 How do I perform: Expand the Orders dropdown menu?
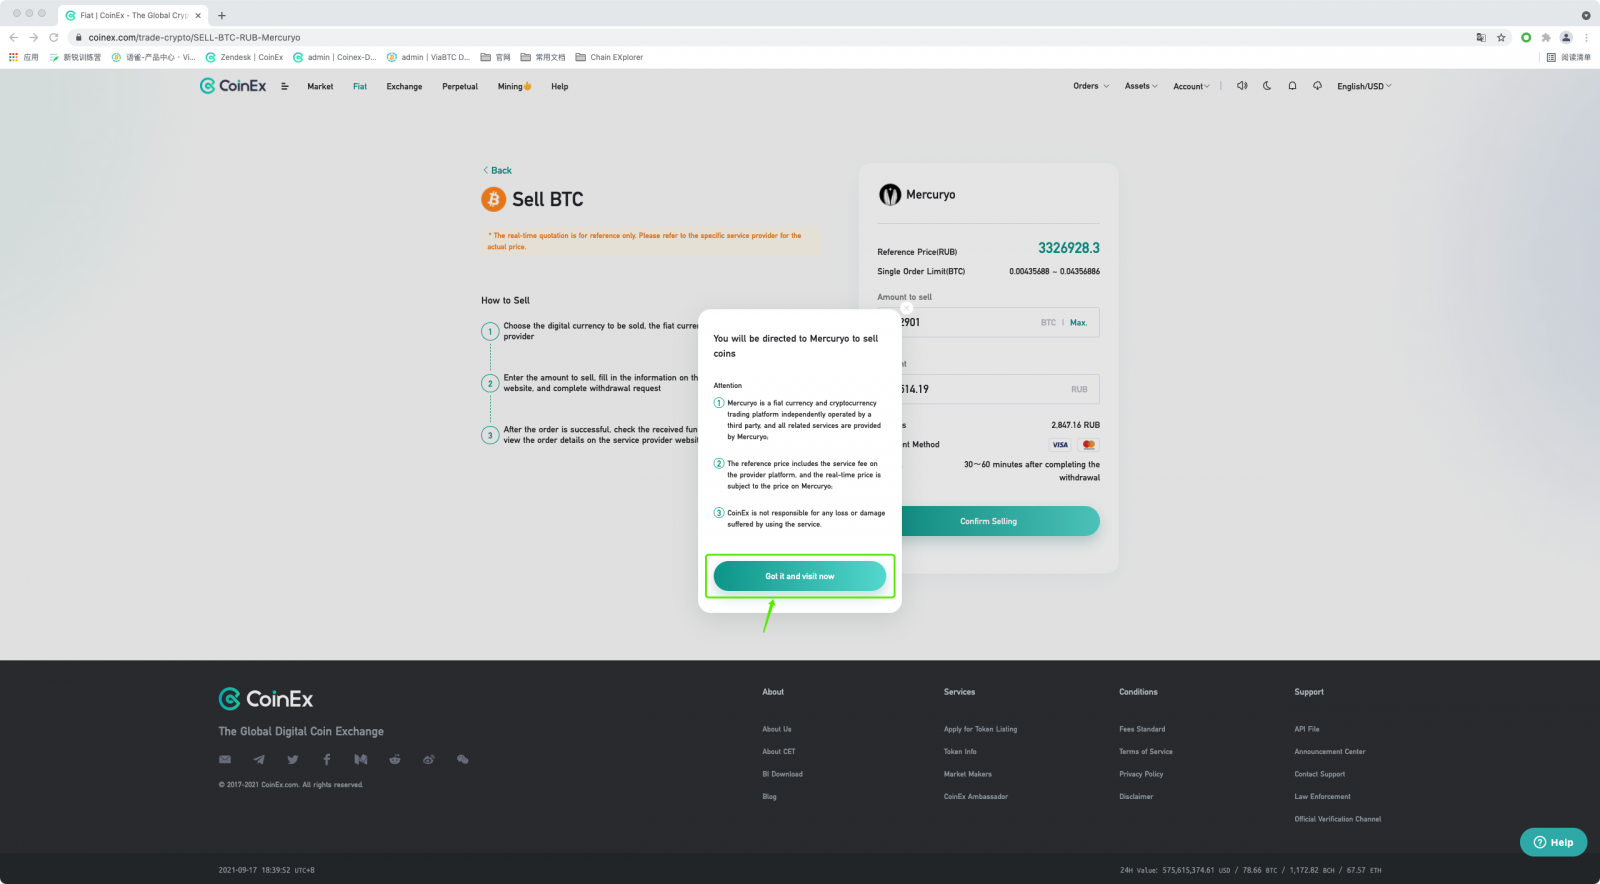(x=1091, y=86)
